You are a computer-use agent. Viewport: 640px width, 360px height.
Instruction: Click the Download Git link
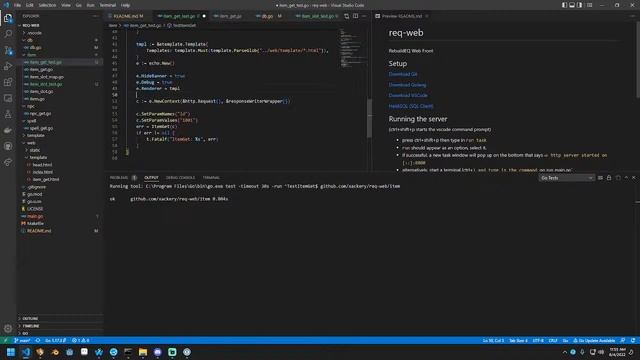[403, 74]
